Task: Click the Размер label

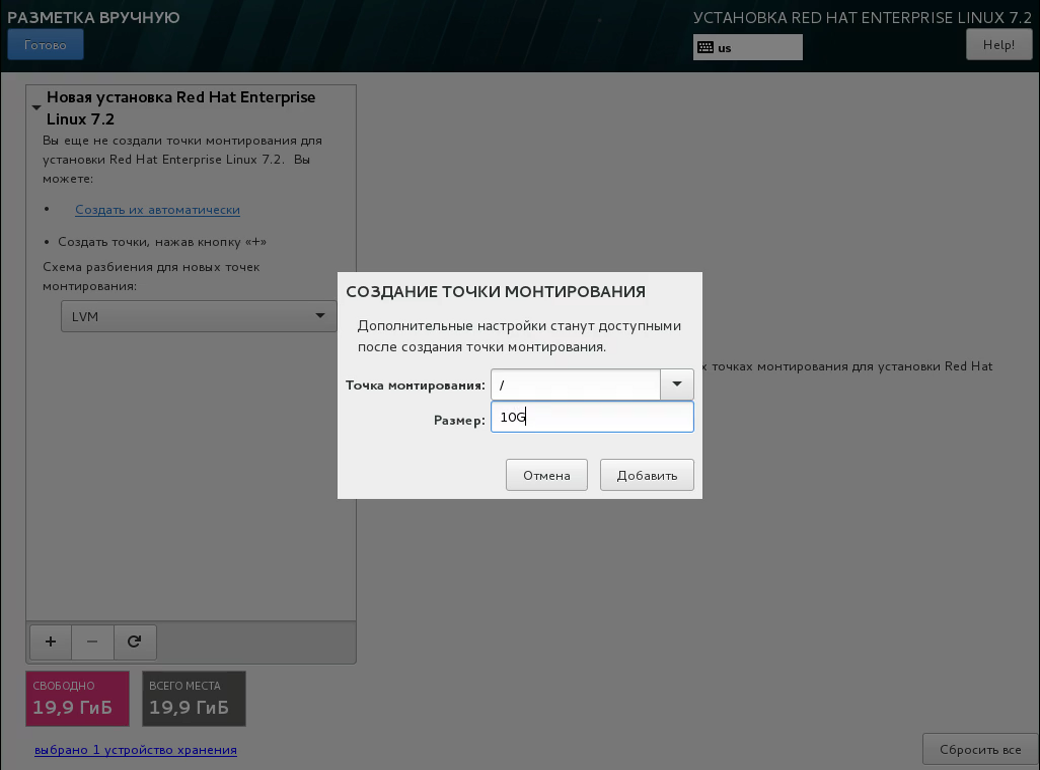Action: pyautogui.click(x=459, y=420)
